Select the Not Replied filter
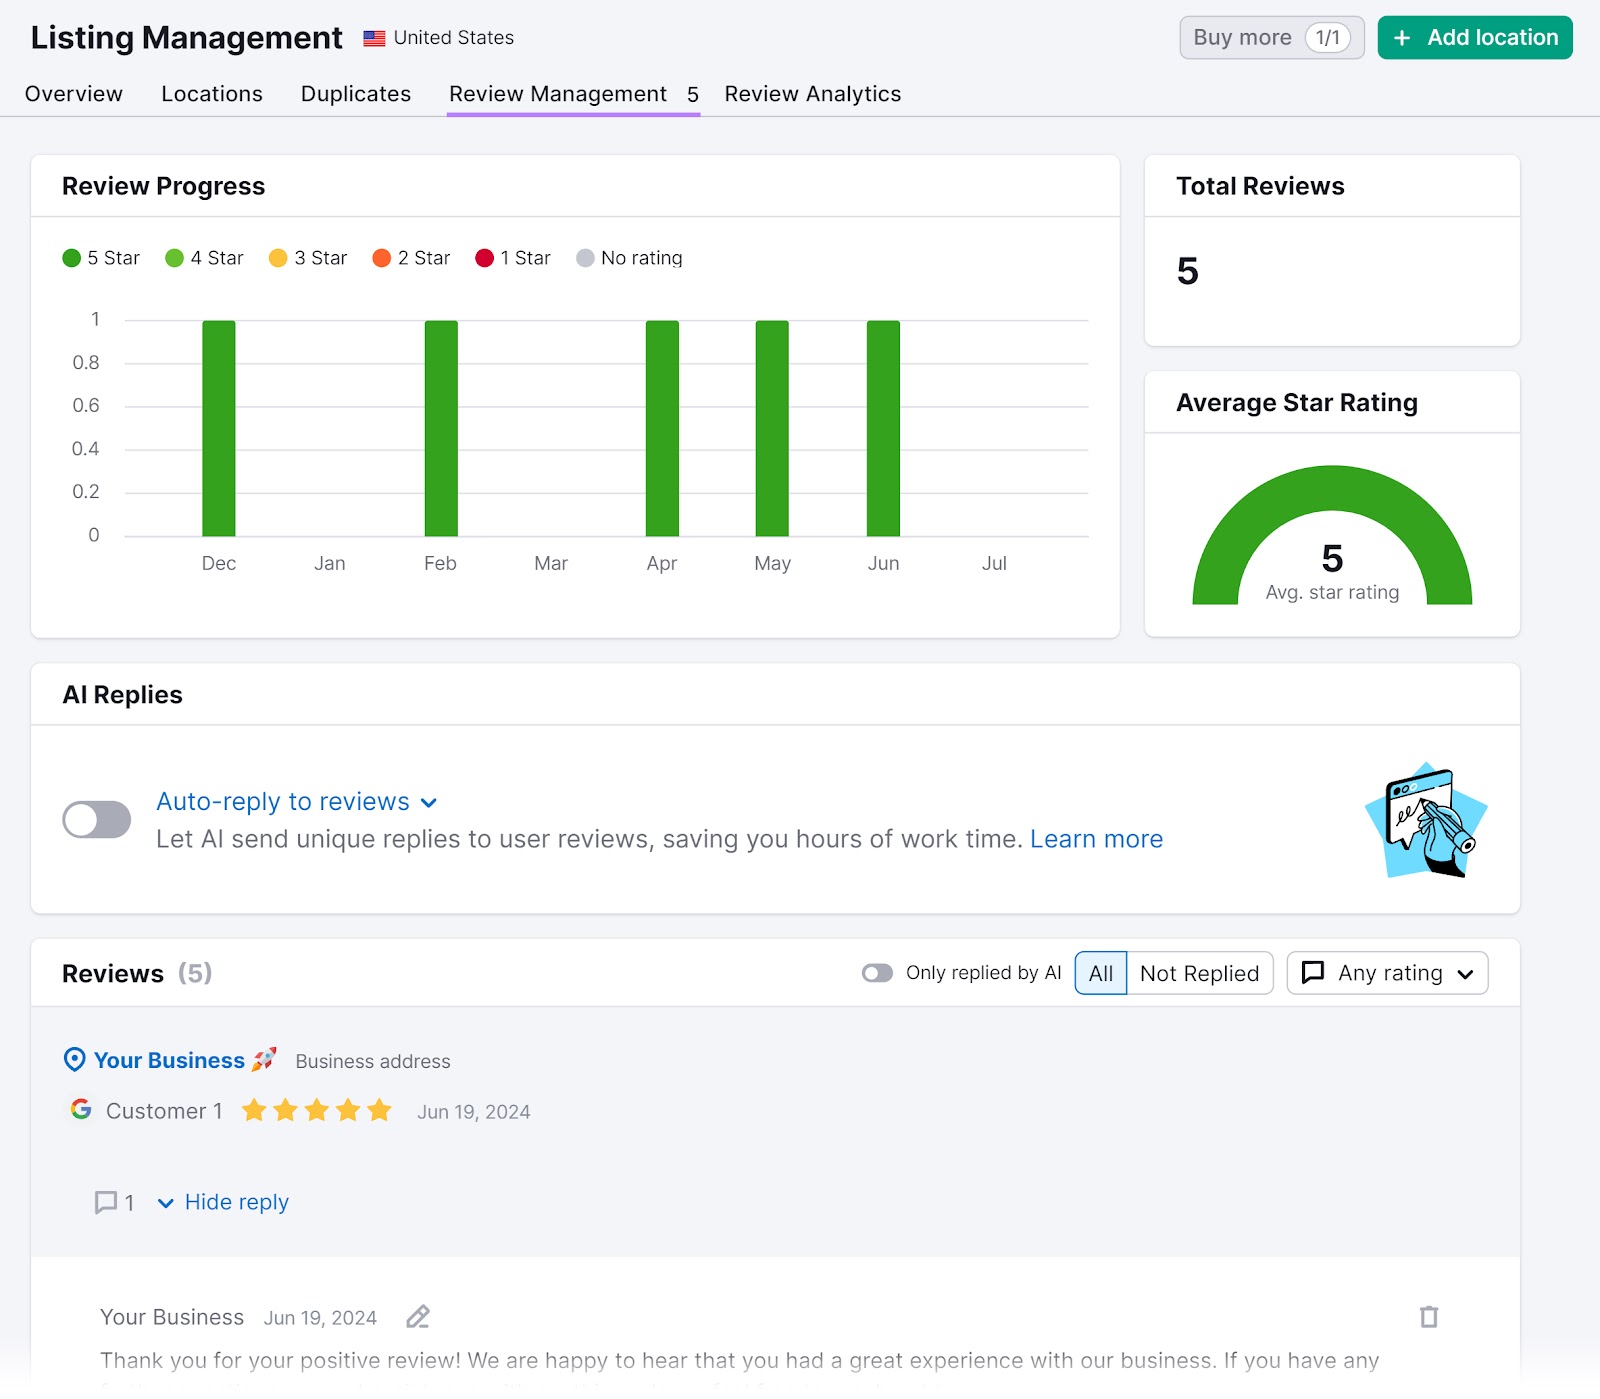 pos(1200,972)
